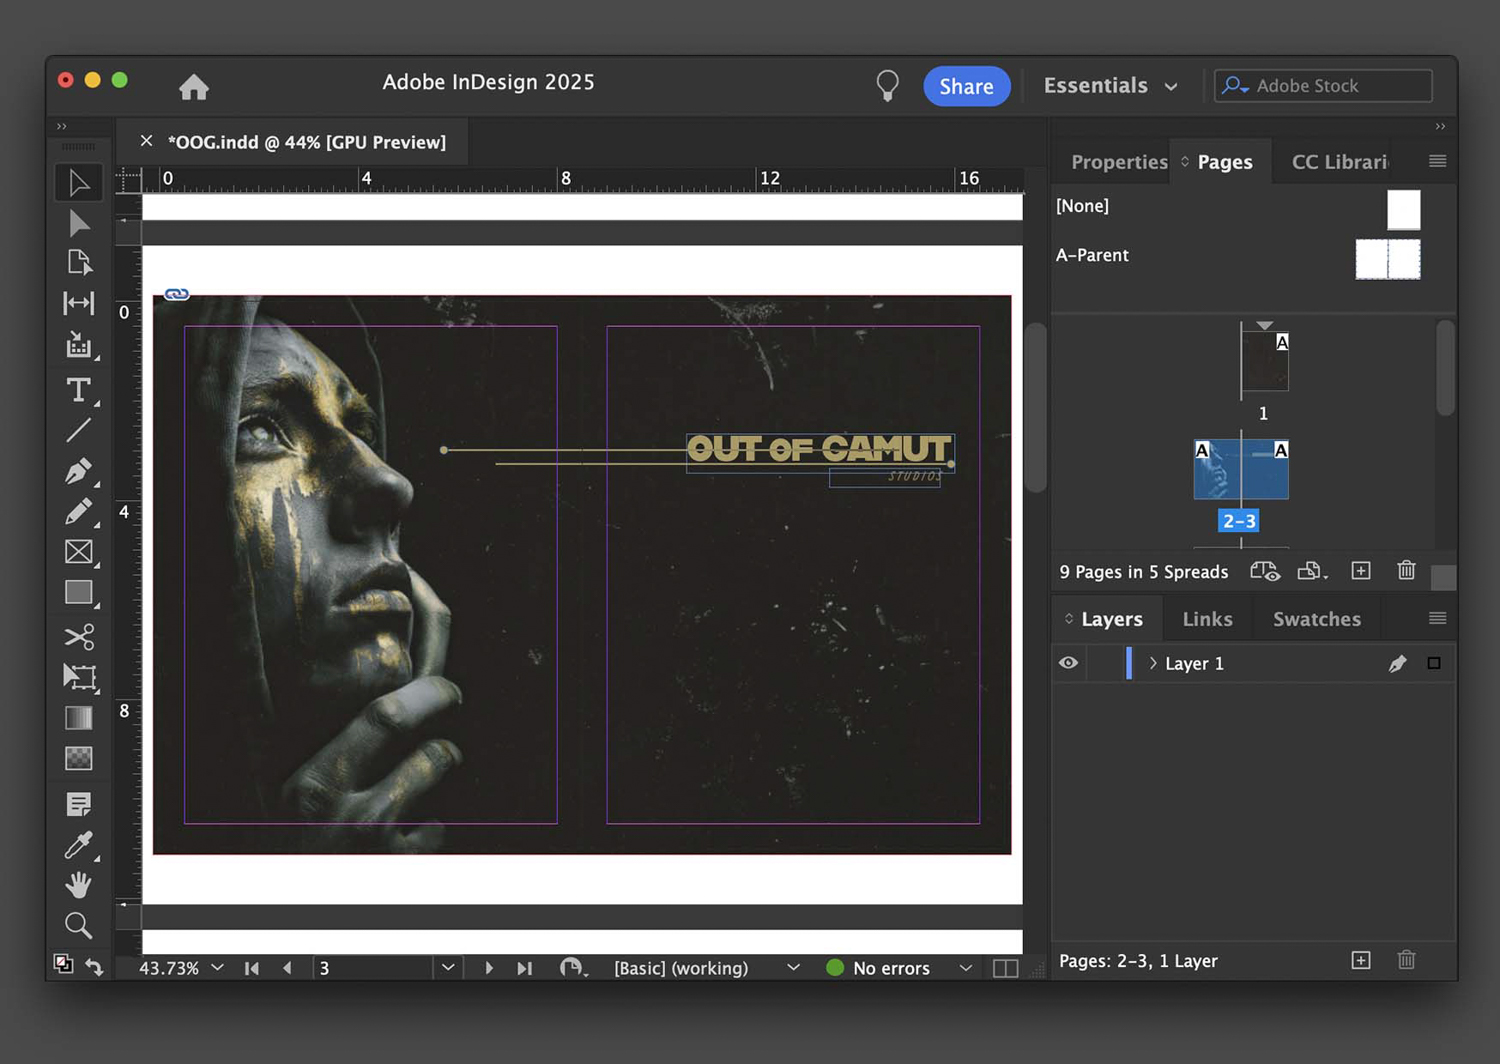Image resolution: width=1500 pixels, height=1064 pixels.
Task: Select the Zoom tool
Action: coord(78,926)
